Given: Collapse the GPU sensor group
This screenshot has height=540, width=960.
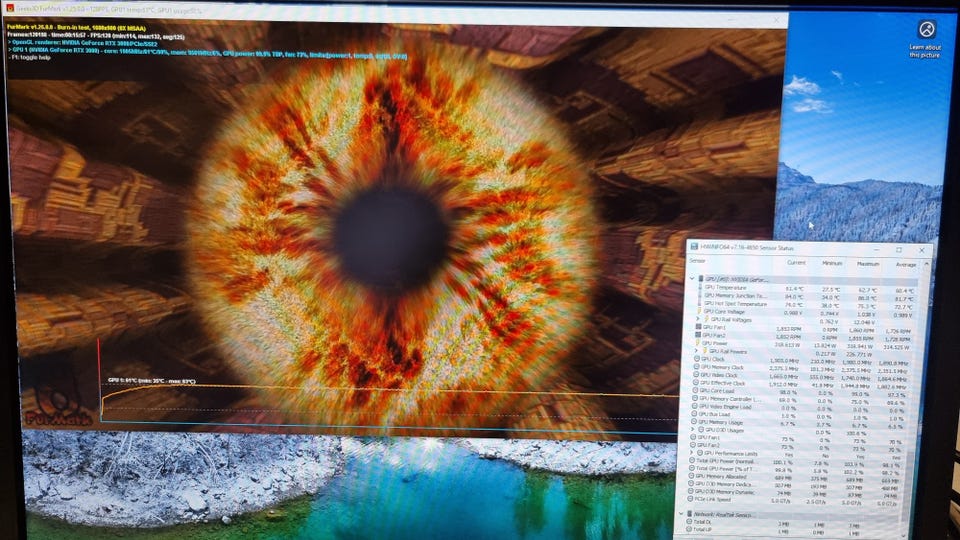Looking at the screenshot, I should coord(692,279).
